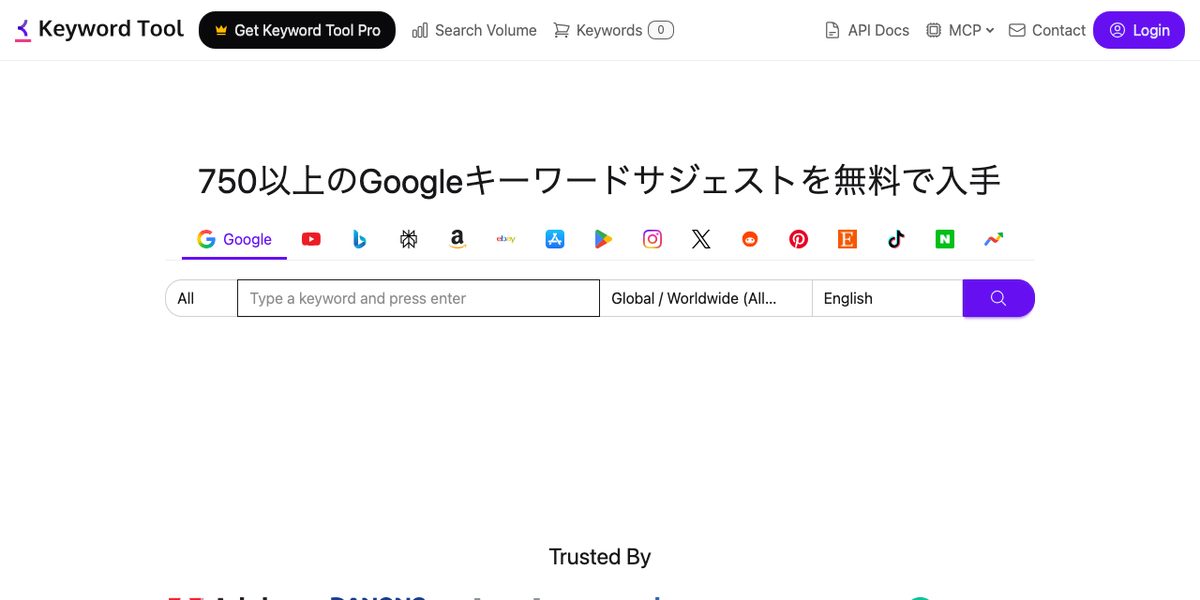Open the All filter dropdown
1200x600 pixels.
(x=201, y=298)
